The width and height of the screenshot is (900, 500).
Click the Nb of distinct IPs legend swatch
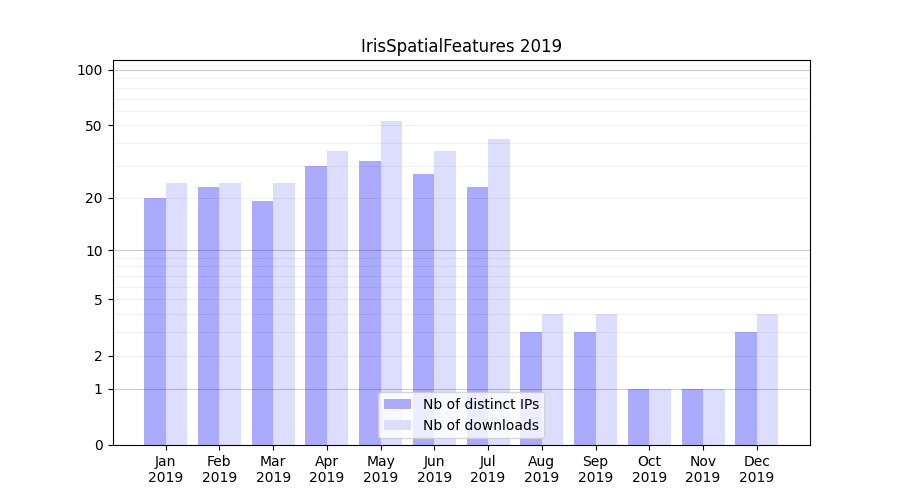(398, 404)
